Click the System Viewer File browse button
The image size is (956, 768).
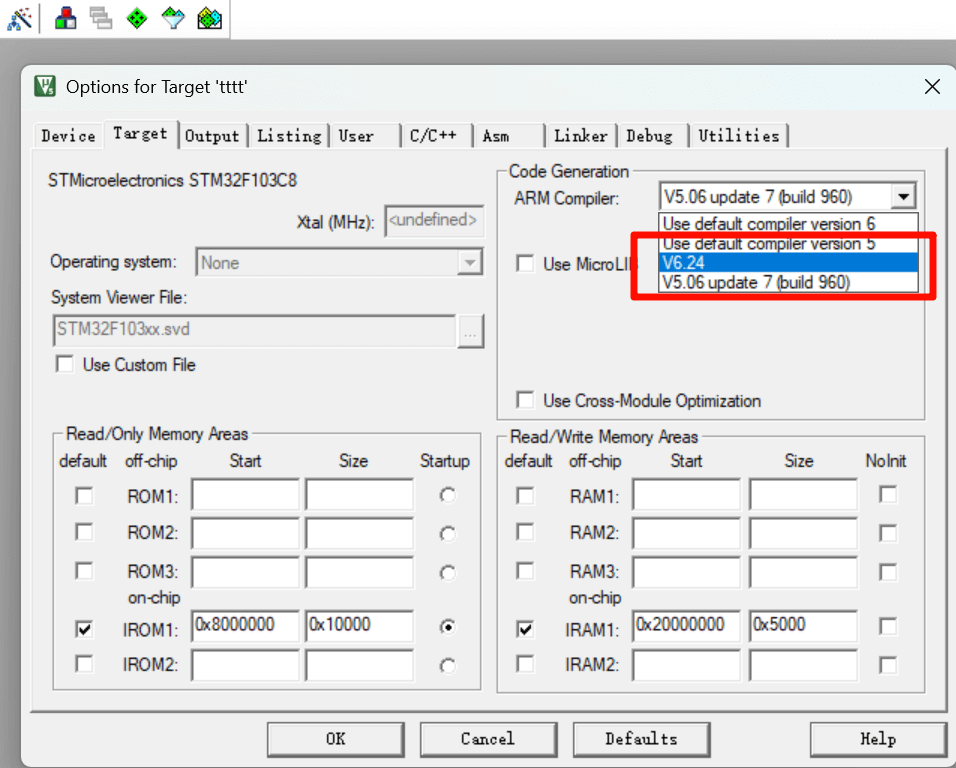click(470, 330)
